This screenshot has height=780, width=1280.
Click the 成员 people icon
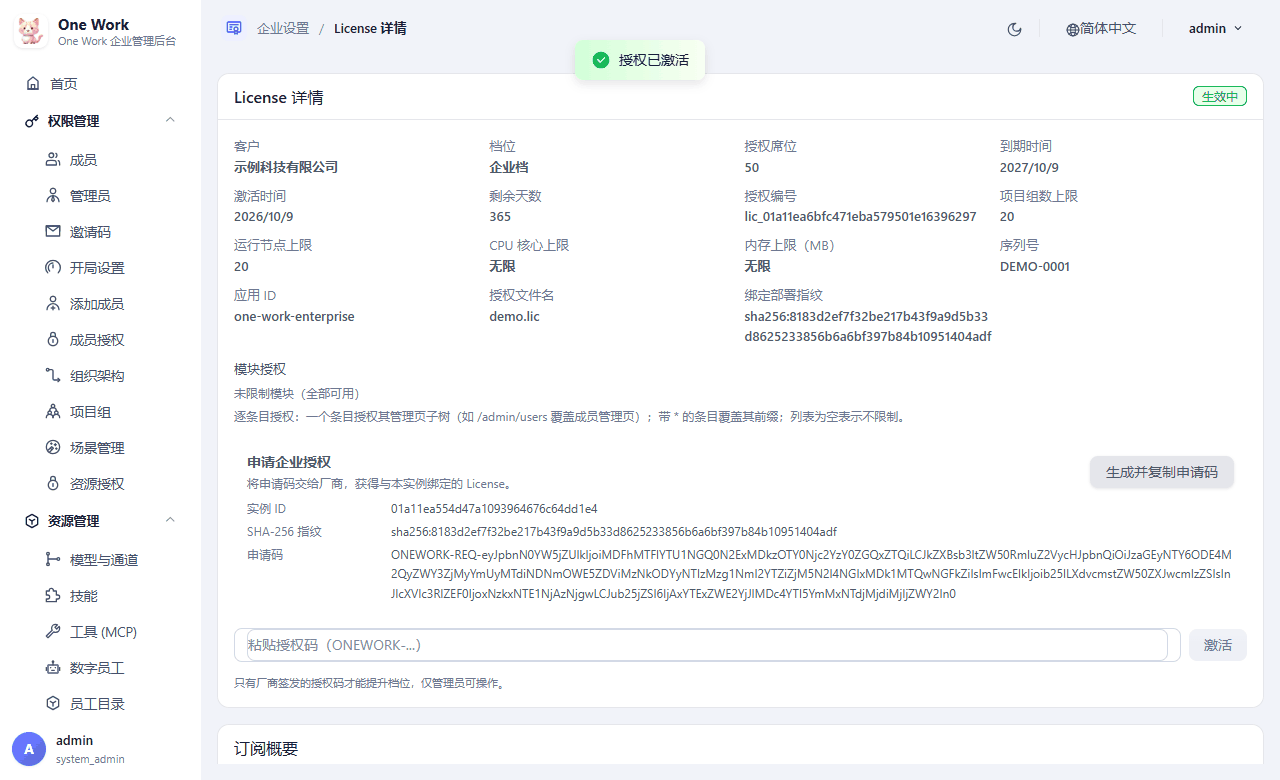click(53, 160)
